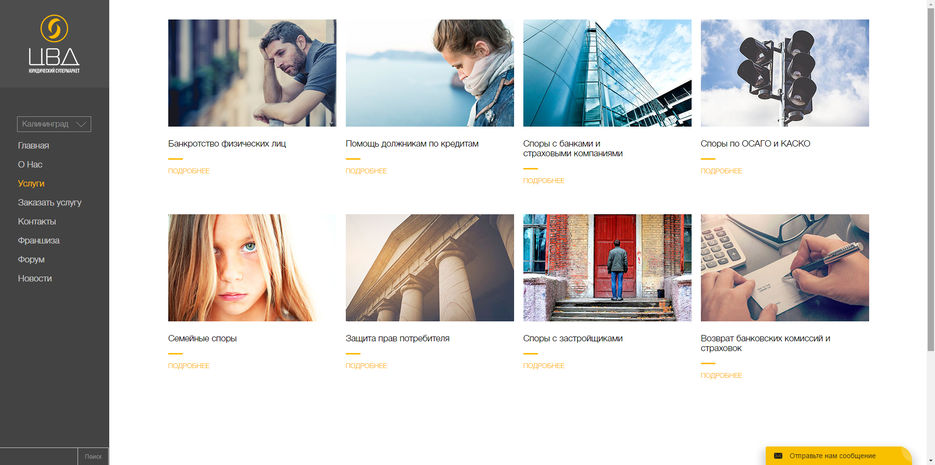Viewport: 935px width, 465px height.
Task: Click the search input field
Action: click(x=39, y=456)
